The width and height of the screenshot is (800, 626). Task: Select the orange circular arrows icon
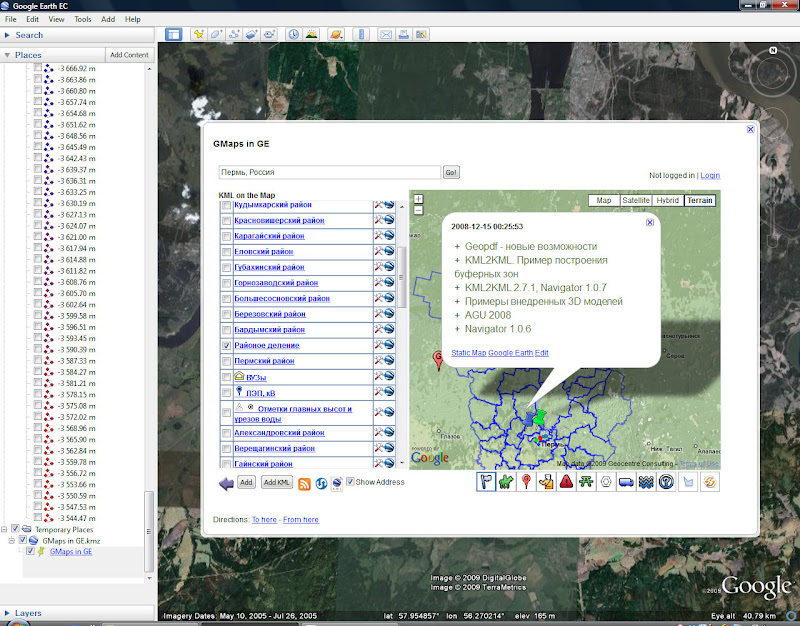coord(709,482)
